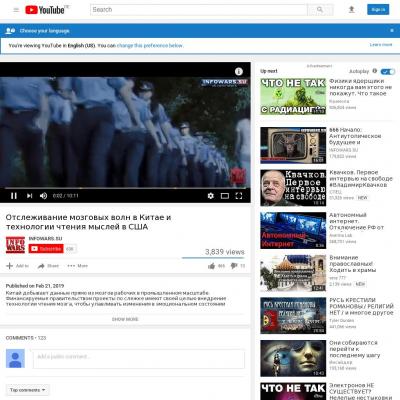This screenshot has height=400, width=400.
Task: Enter full screen mode
Action: (x=239, y=196)
